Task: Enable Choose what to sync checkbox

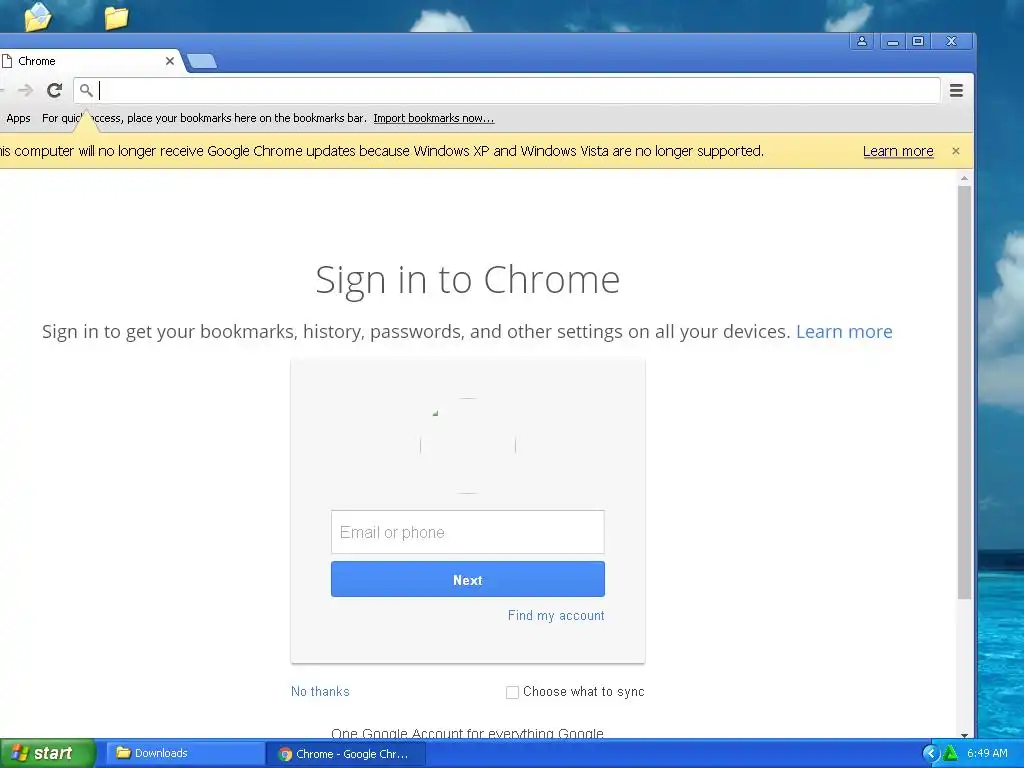Action: pyautogui.click(x=513, y=692)
